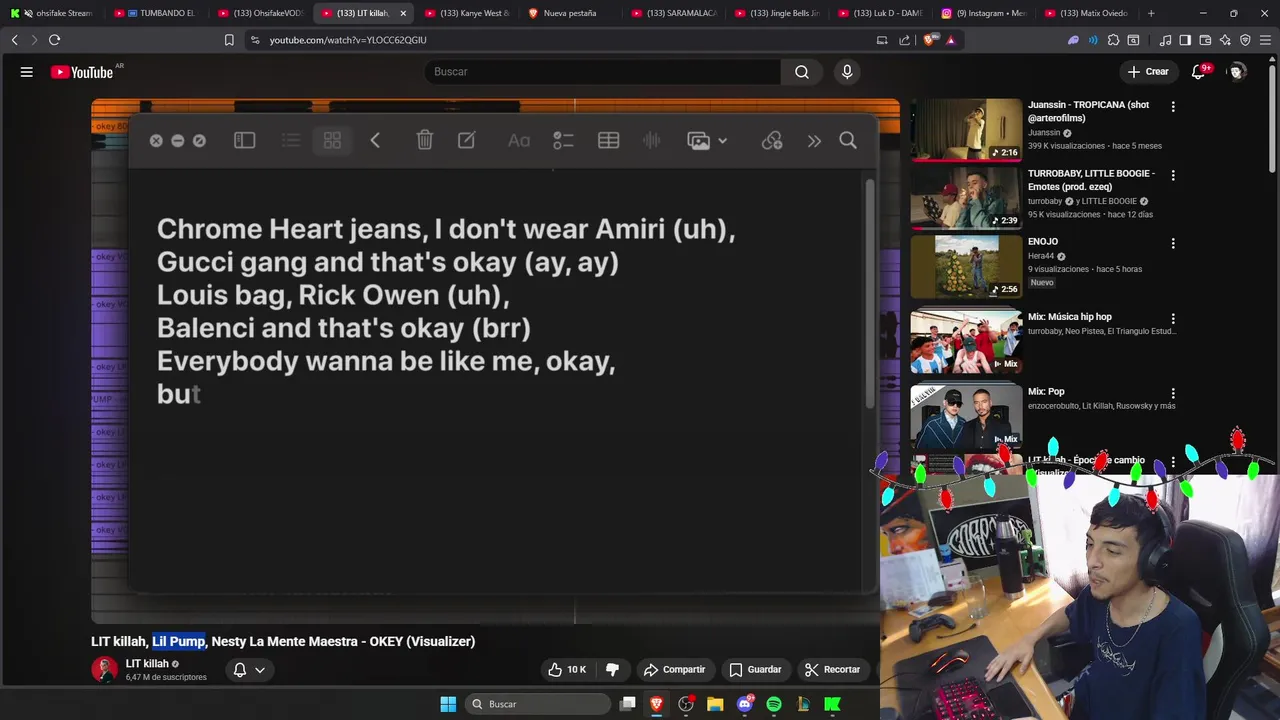The width and height of the screenshot is (1280, 720).
Task: Go back in browser history
Action: coord(14,40)
